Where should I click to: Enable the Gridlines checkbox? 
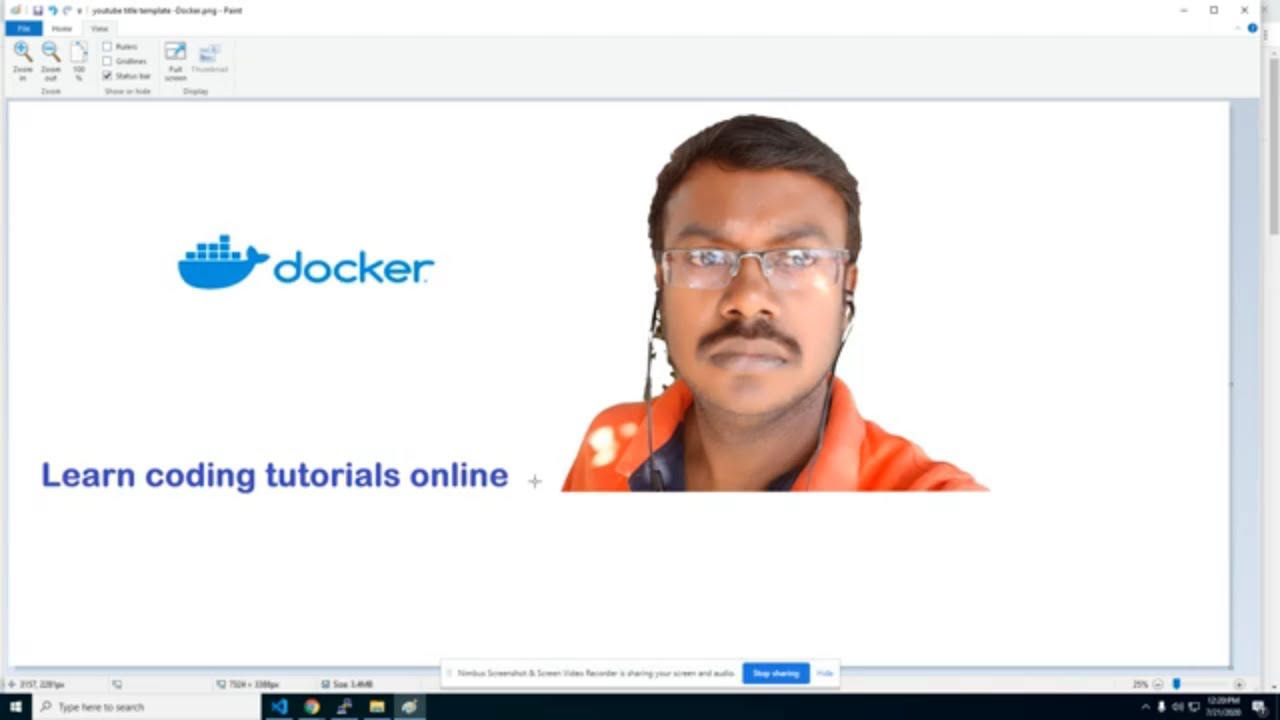click(107, 61)
